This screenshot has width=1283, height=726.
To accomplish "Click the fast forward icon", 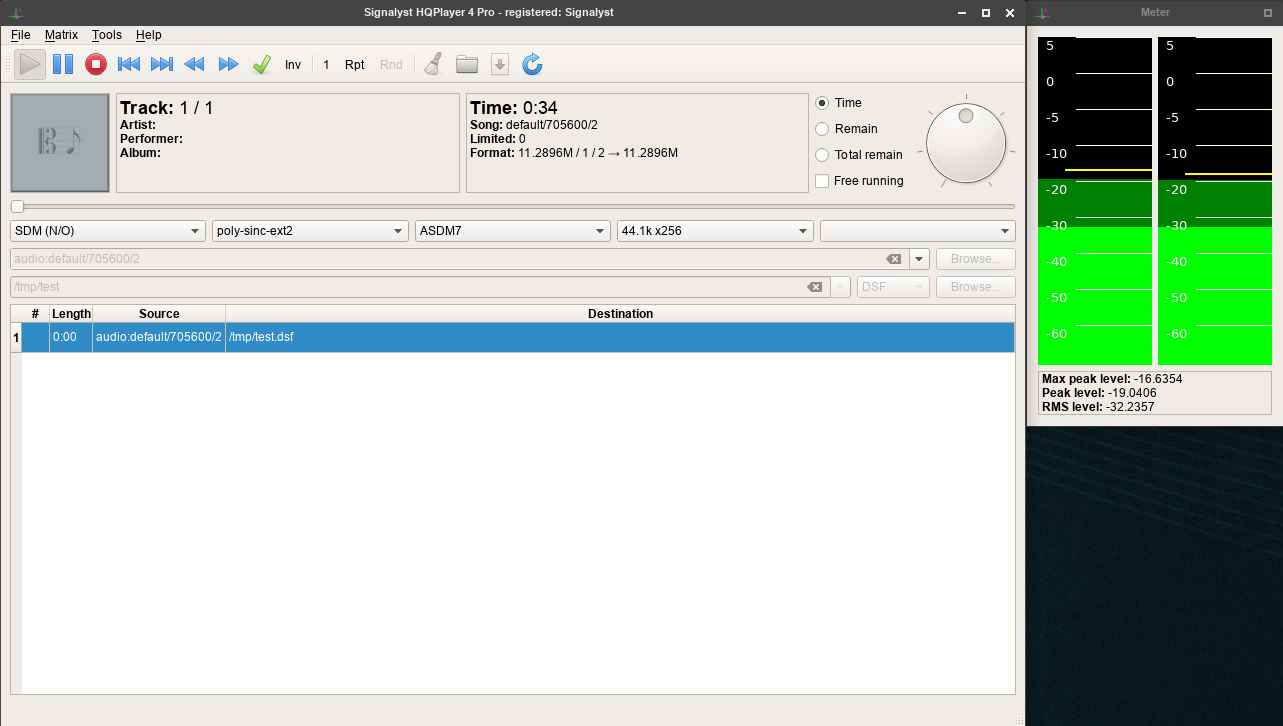I will coord(228,65).
